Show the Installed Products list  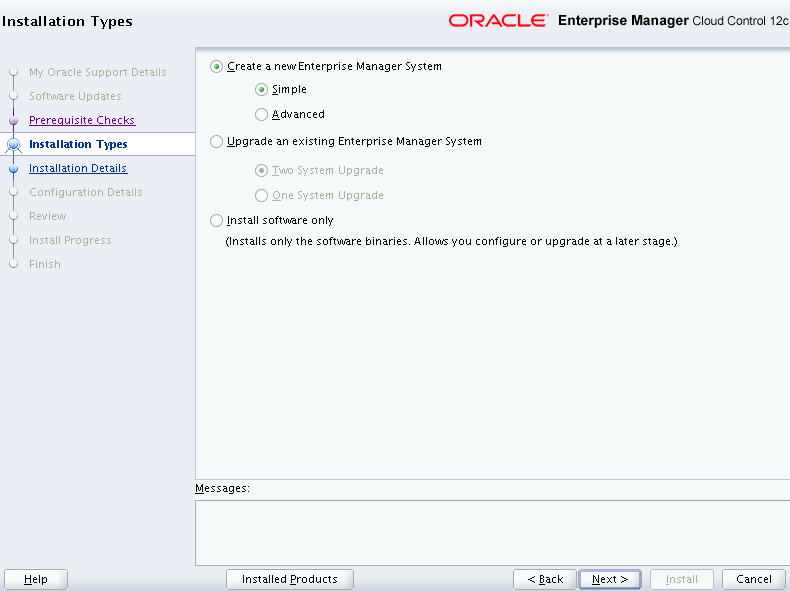290,579
